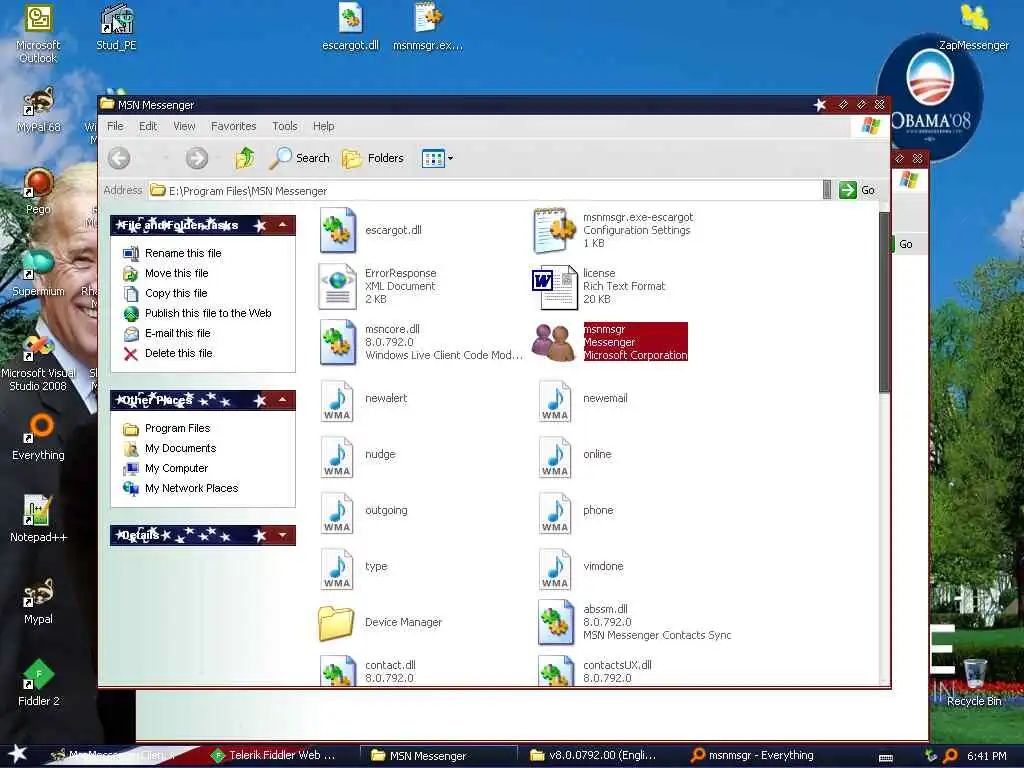Viewport: 1024px width, 768px height.
Task: Select the Fiddler 2 desktop shortcut
Action: (38, 683)
